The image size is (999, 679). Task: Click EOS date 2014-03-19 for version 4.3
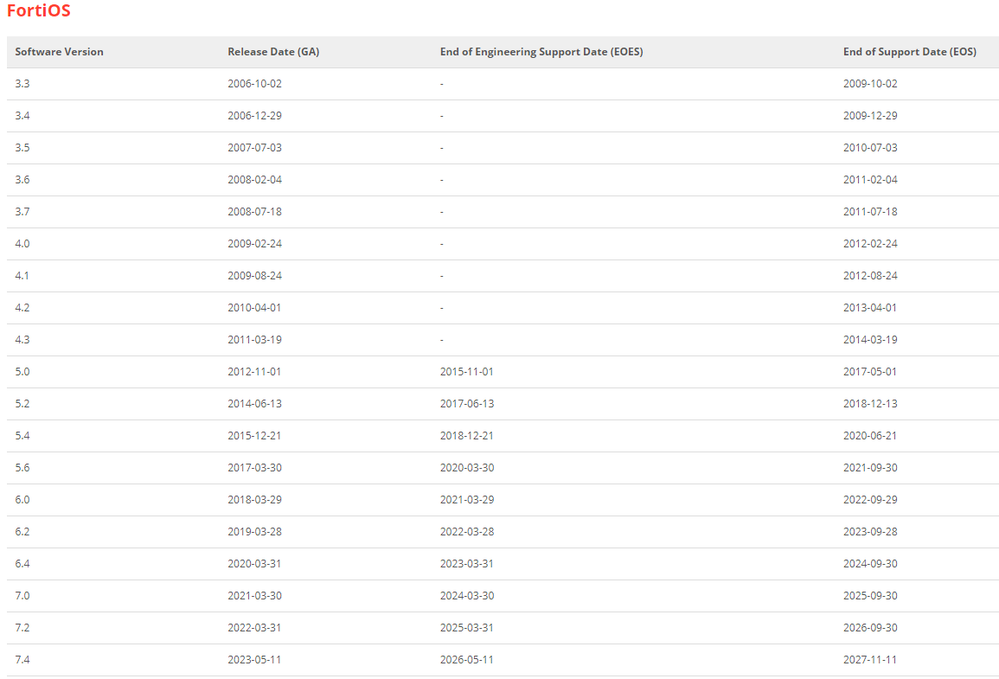click(870, 340)
